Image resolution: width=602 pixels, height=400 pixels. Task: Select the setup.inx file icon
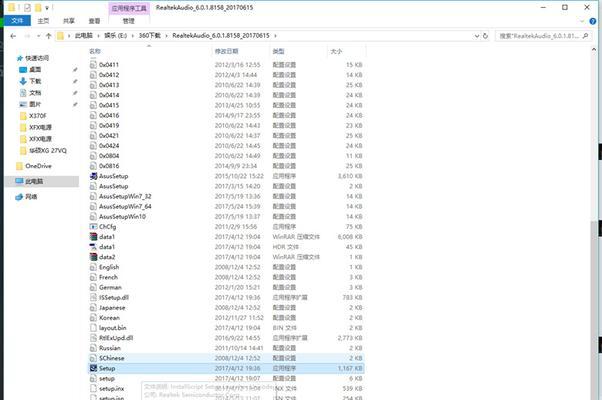point(93,388)
